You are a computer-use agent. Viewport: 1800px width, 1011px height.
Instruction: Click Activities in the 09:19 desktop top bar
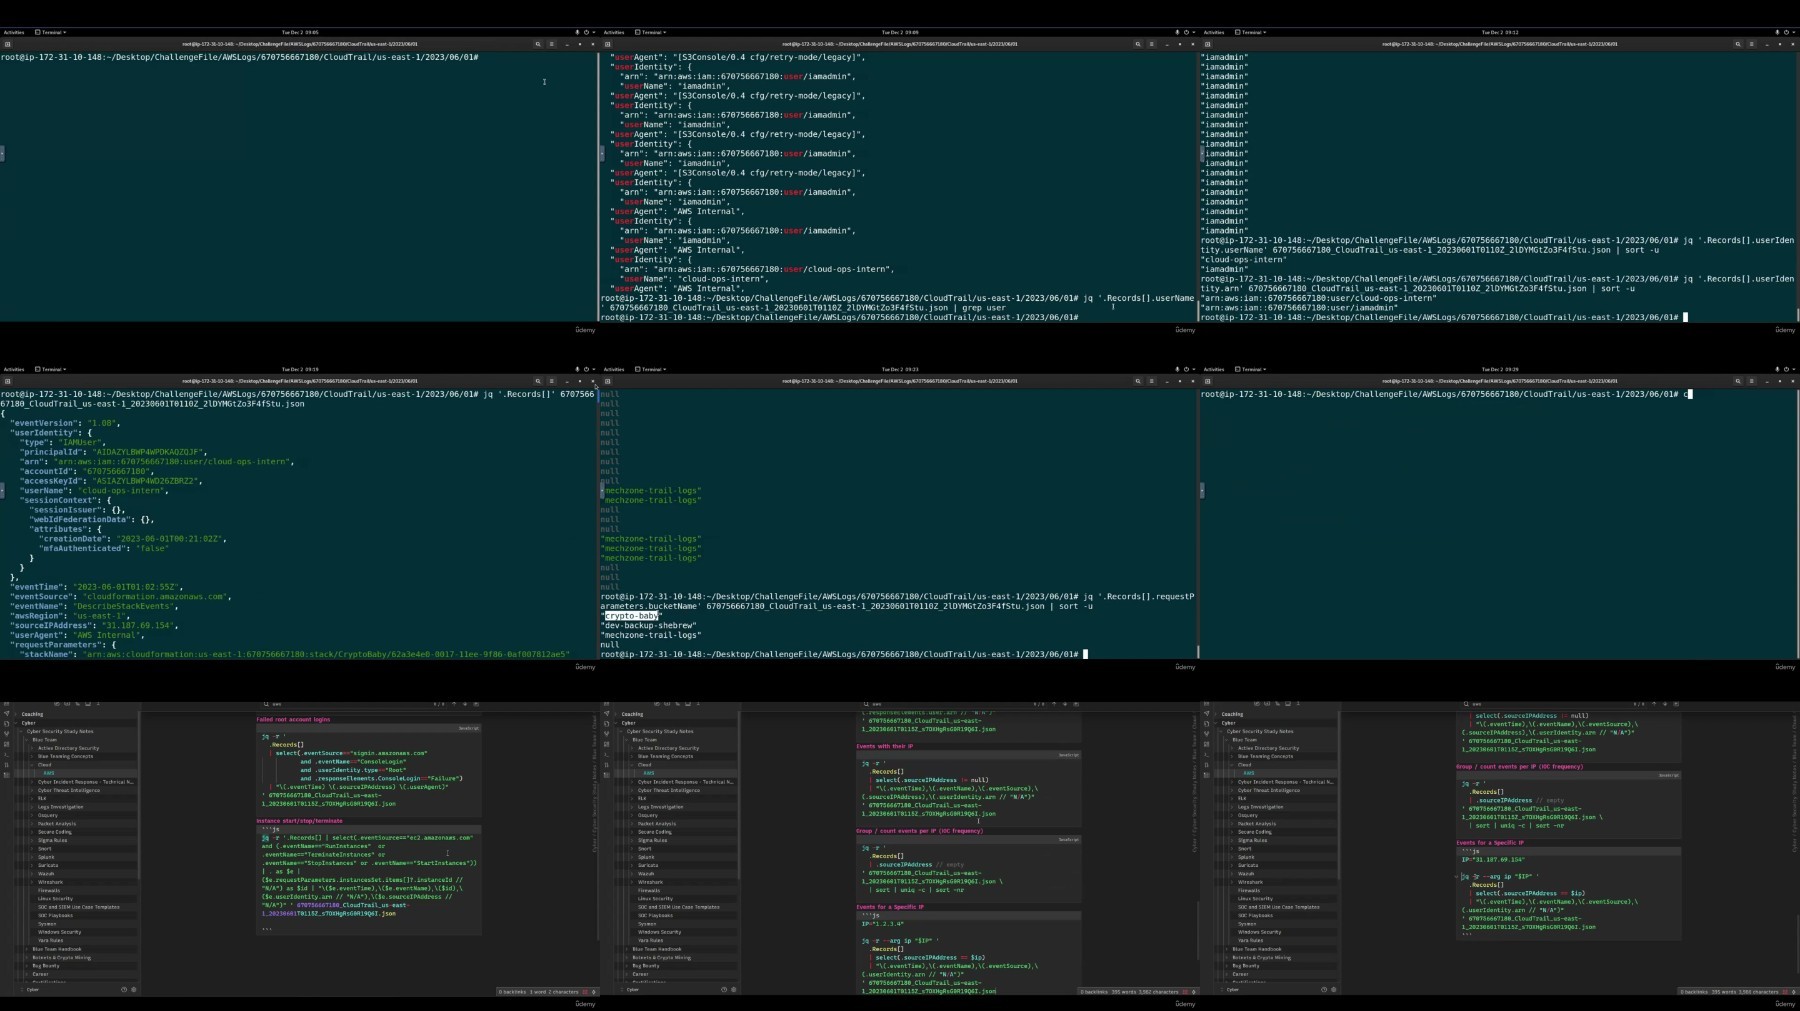point(14,369)
